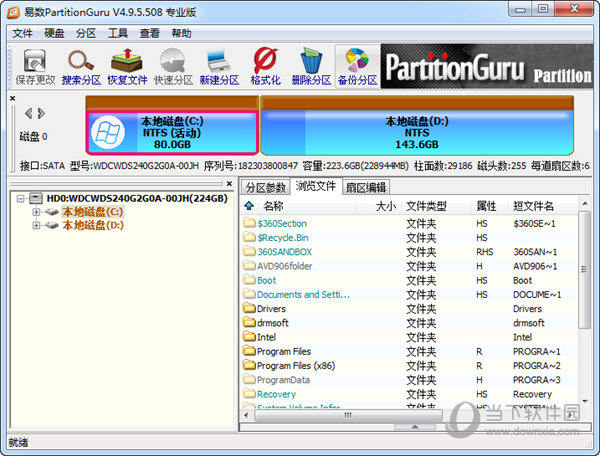This screenshot has width=600, height=456.
Task: Switch to the 分区参数 tab
Action: click(x=266, y=187)
